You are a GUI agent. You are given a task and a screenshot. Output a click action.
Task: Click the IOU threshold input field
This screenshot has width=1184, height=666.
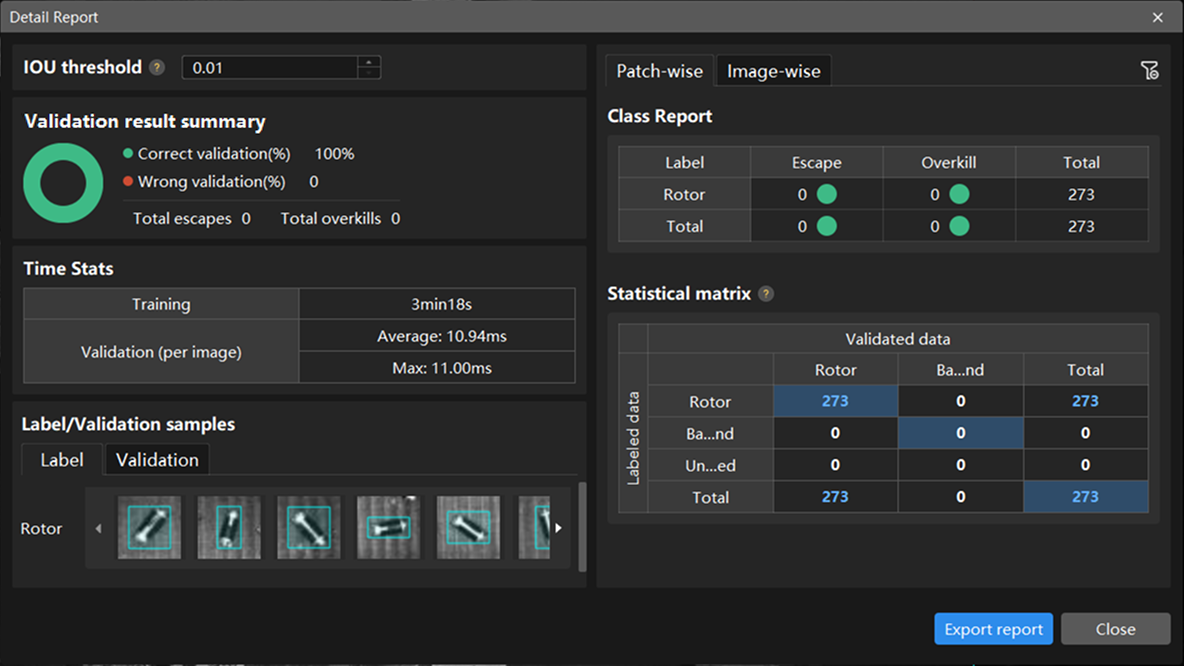coord(270,67)
